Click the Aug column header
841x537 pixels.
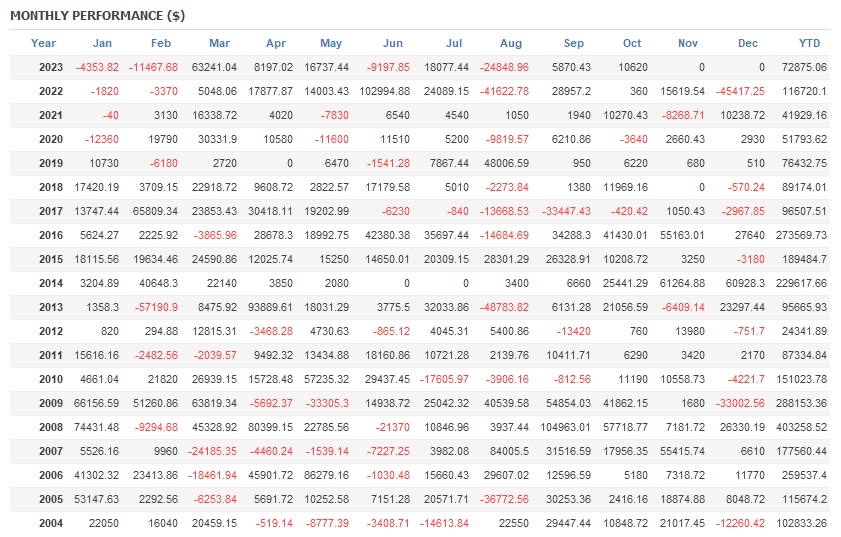coord(511,43)
